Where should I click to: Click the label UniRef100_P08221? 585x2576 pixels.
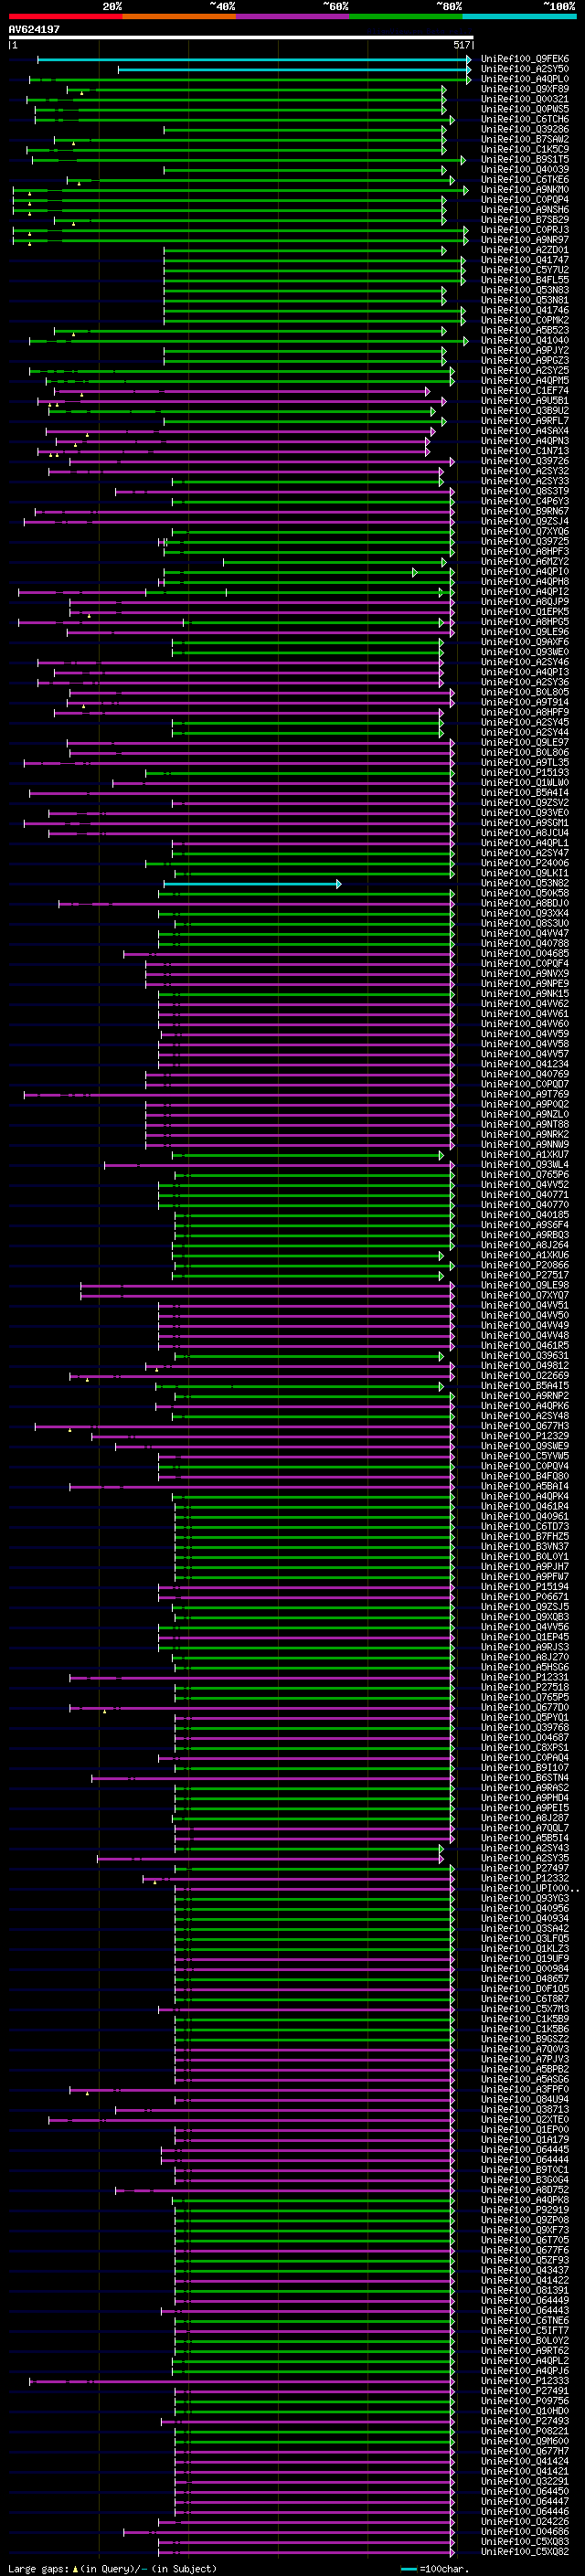[x=525, y=2431]
